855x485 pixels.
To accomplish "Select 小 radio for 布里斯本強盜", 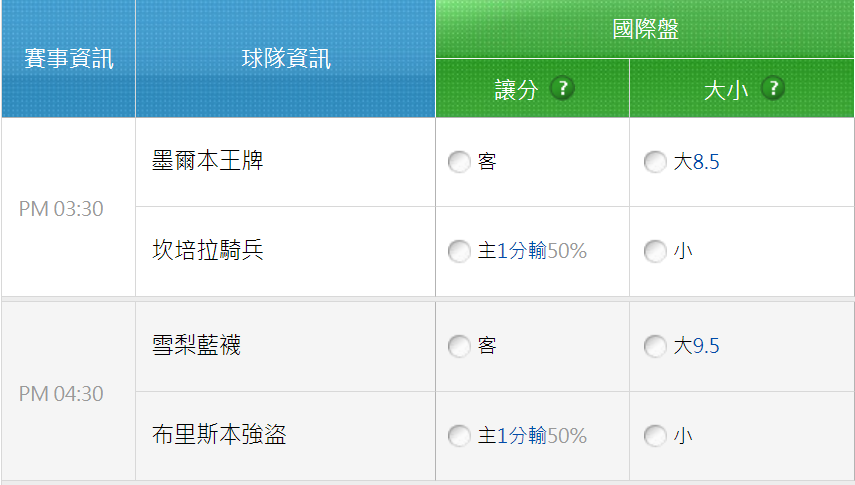I will point(655,436).
